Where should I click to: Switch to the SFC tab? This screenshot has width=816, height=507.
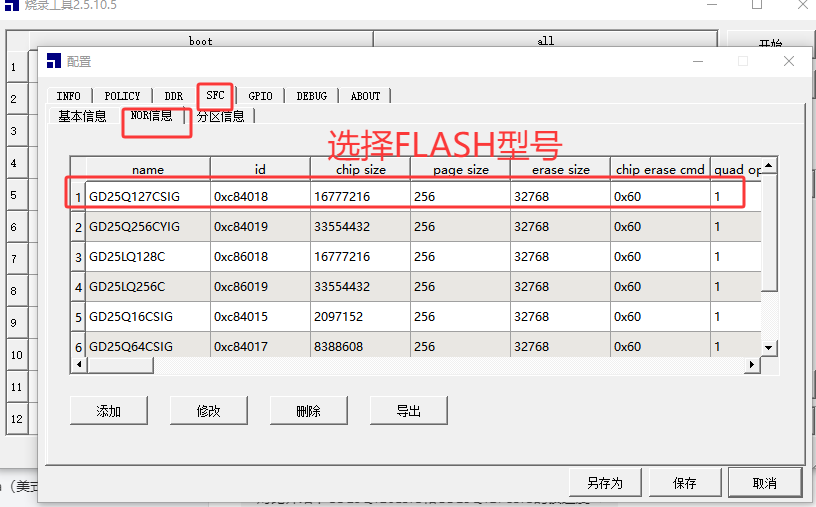[215, 95]
